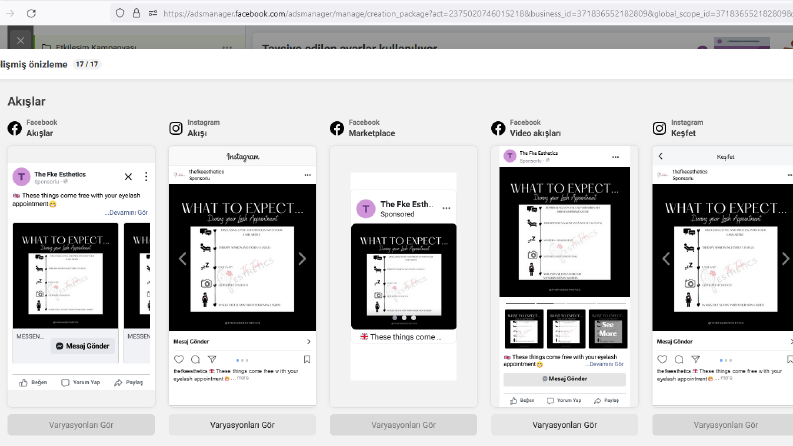This screenshot has height=446, width=793.
Task: Click Paylaş in Facebook feed preview
Action: (128, 383)
